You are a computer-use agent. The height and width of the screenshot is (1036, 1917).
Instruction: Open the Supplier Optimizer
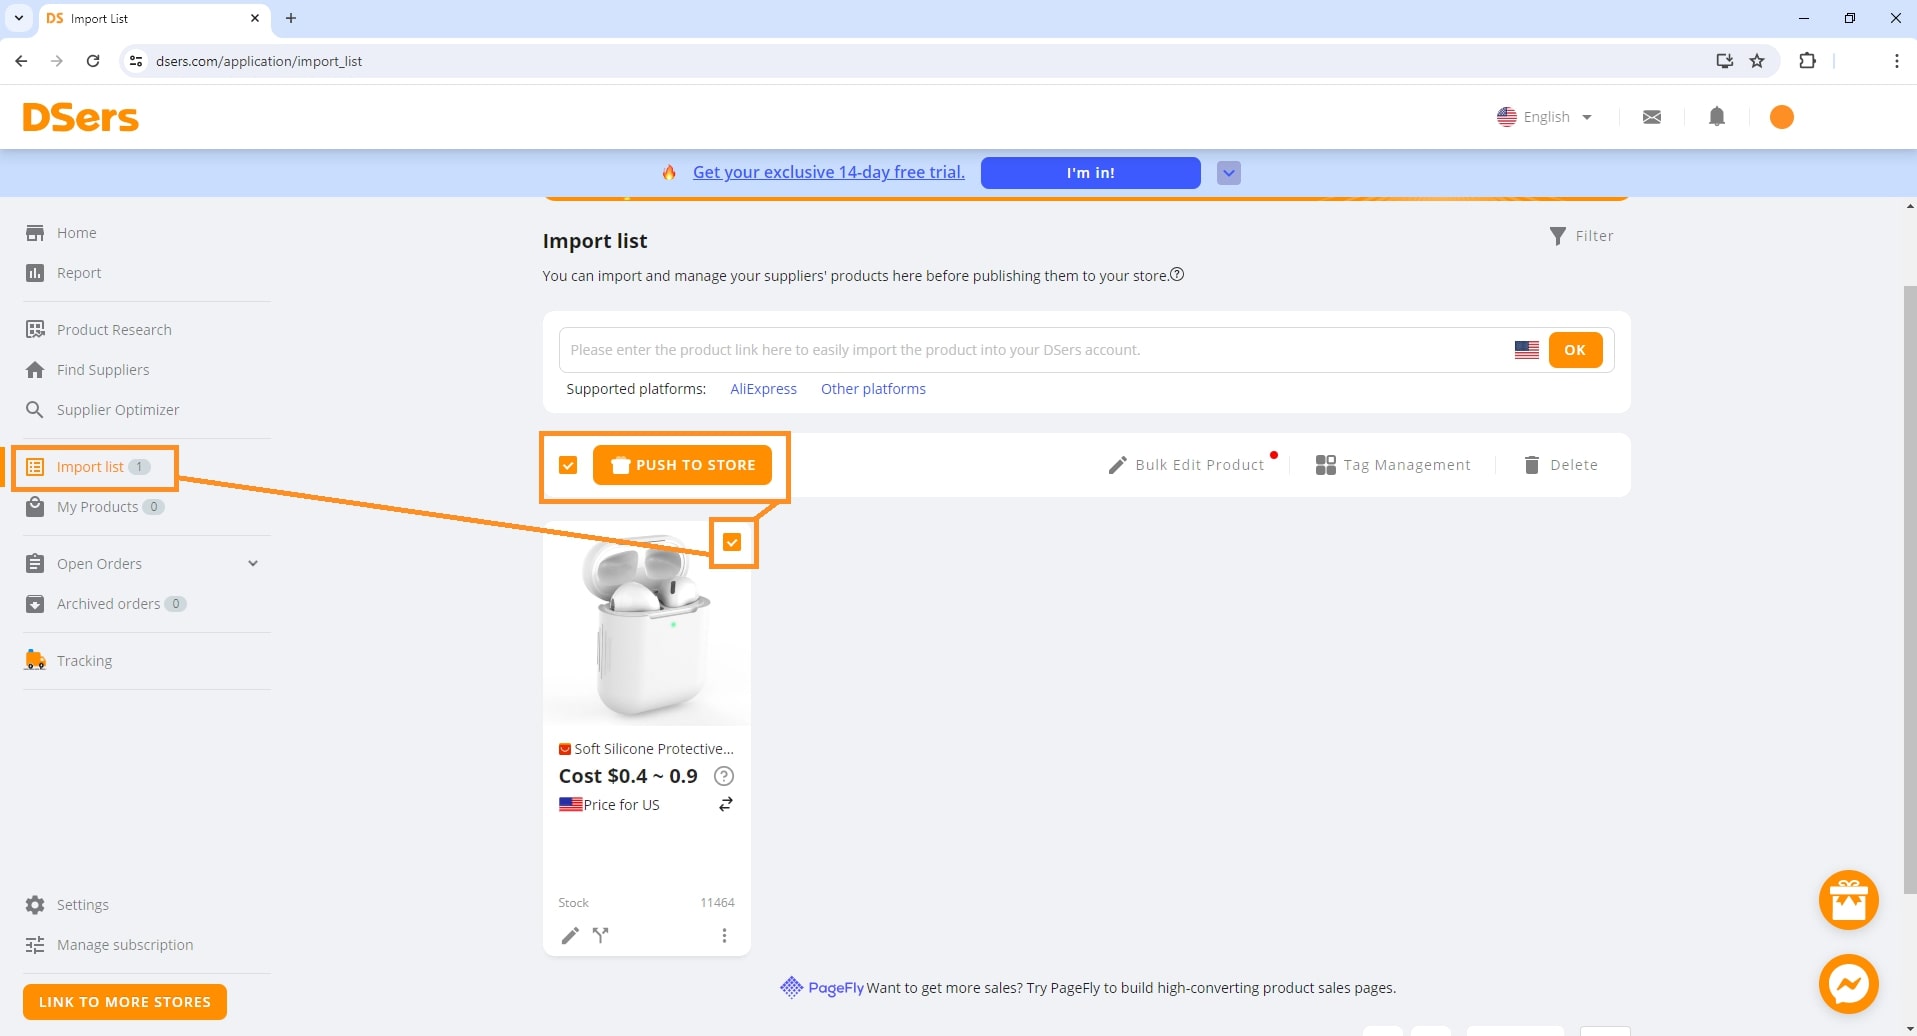[117, 409]
